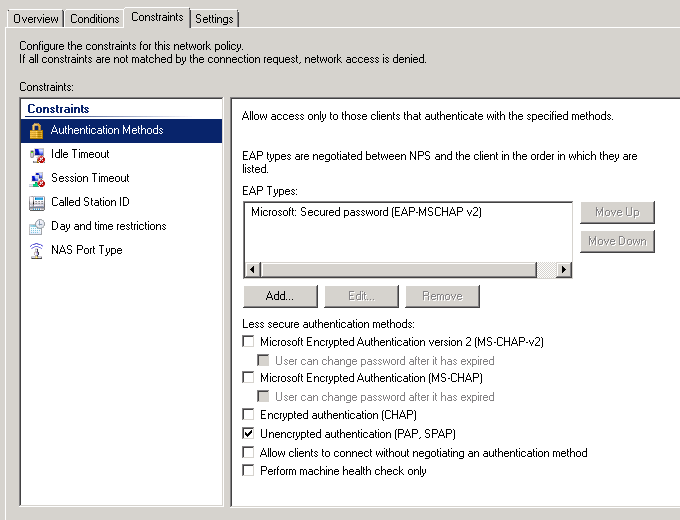The image size is (680, 520).
Task: Click the Add... button for EAP types
Action: 280,296
